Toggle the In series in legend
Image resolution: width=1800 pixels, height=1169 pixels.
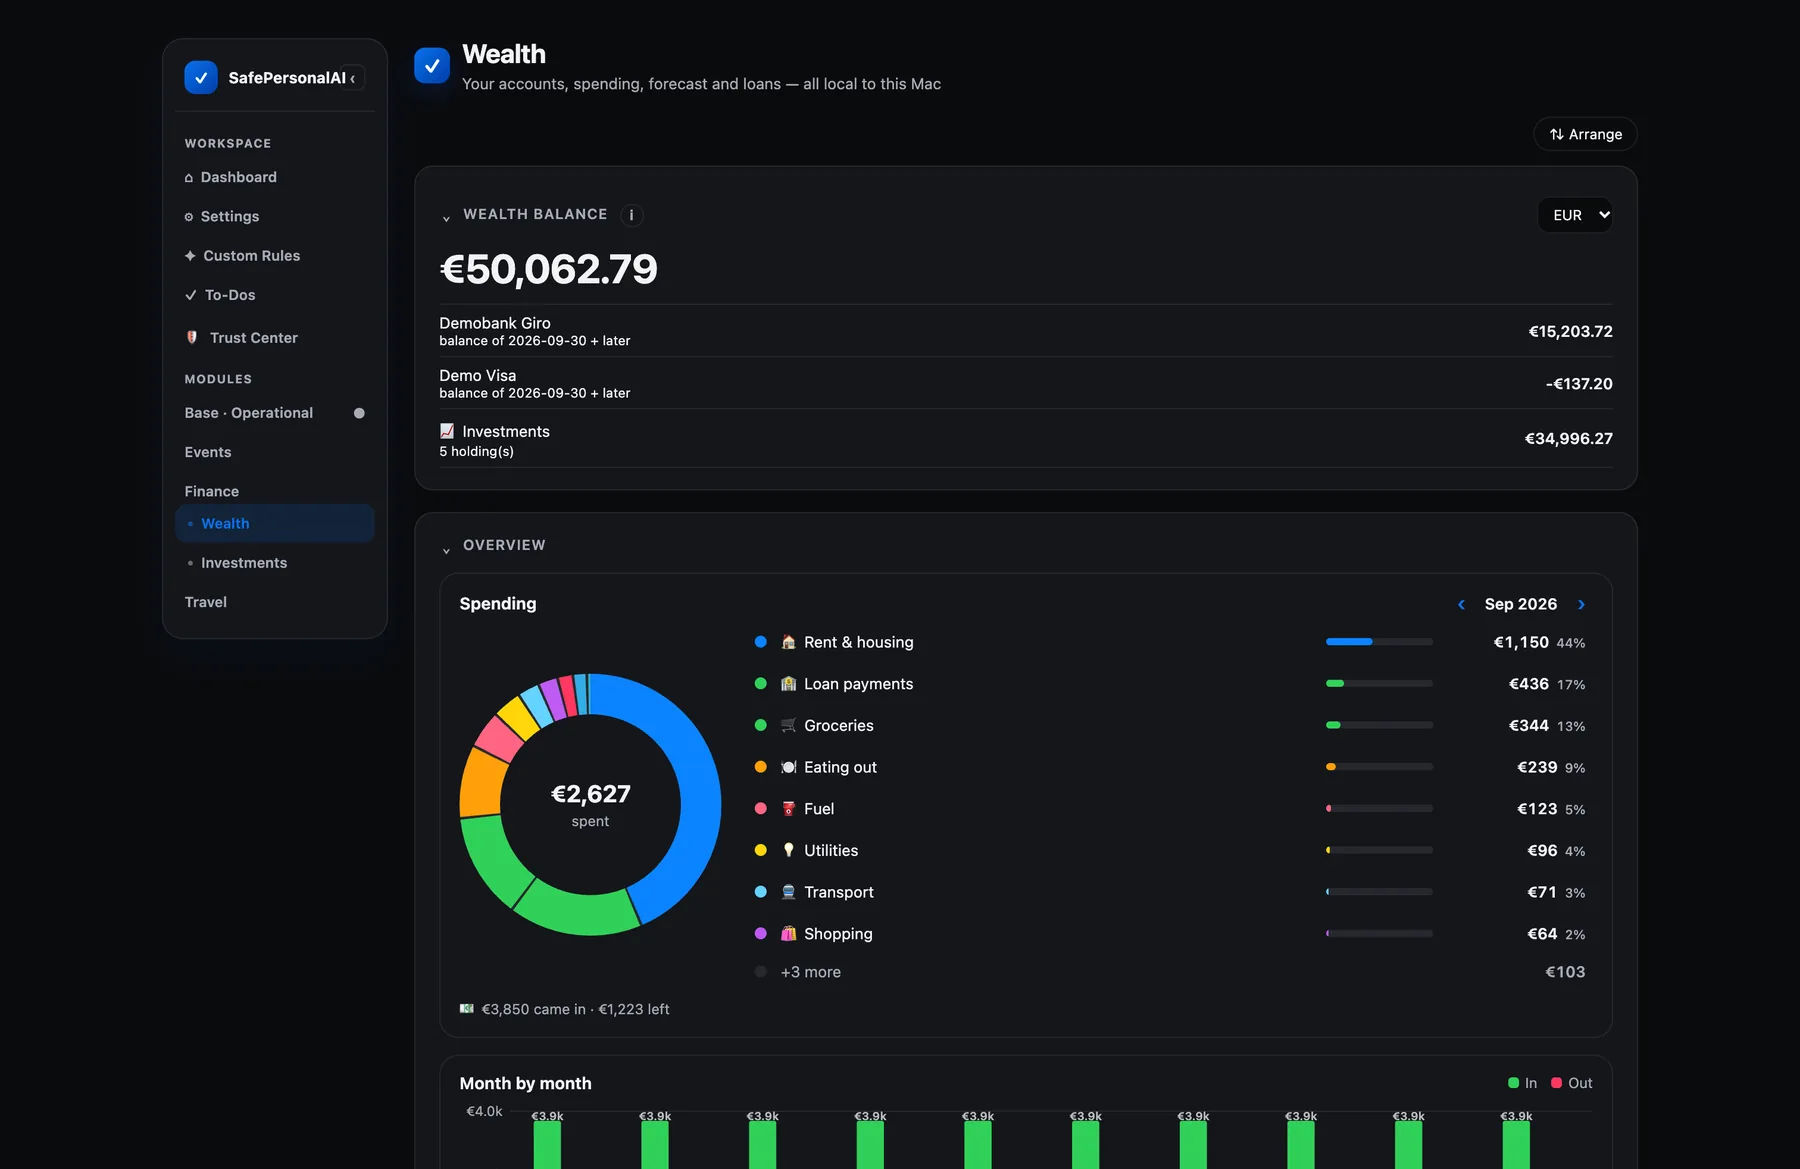pyautogui.click(x=1522, y=1083)
